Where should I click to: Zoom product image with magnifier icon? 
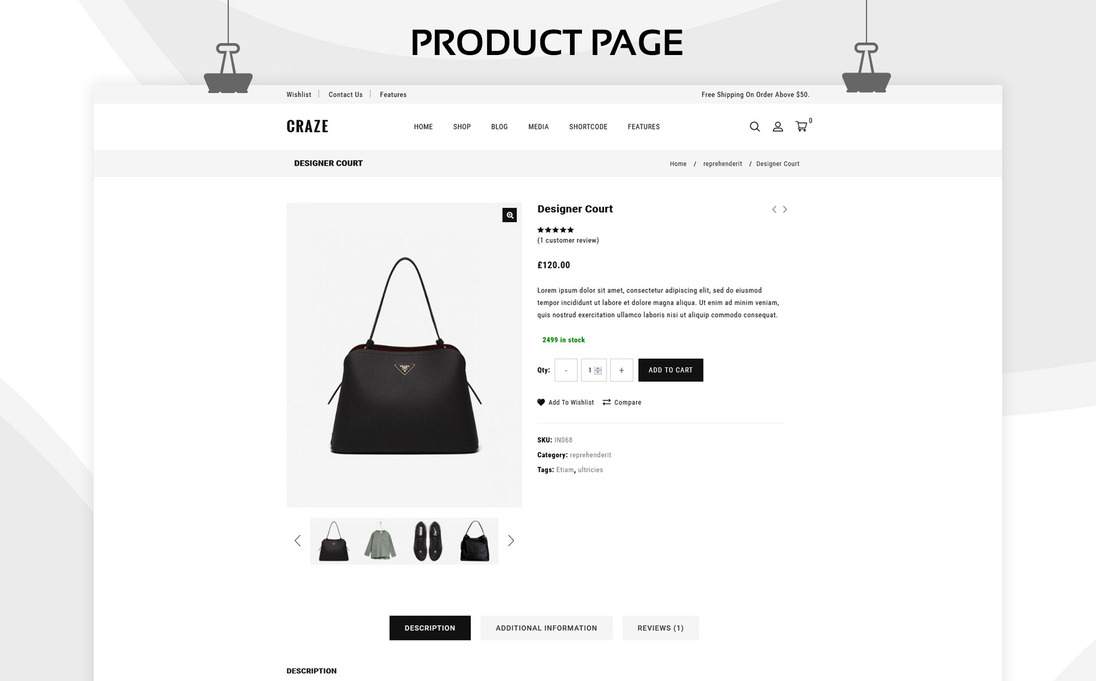pyautogui.click(x=510, y=215)
